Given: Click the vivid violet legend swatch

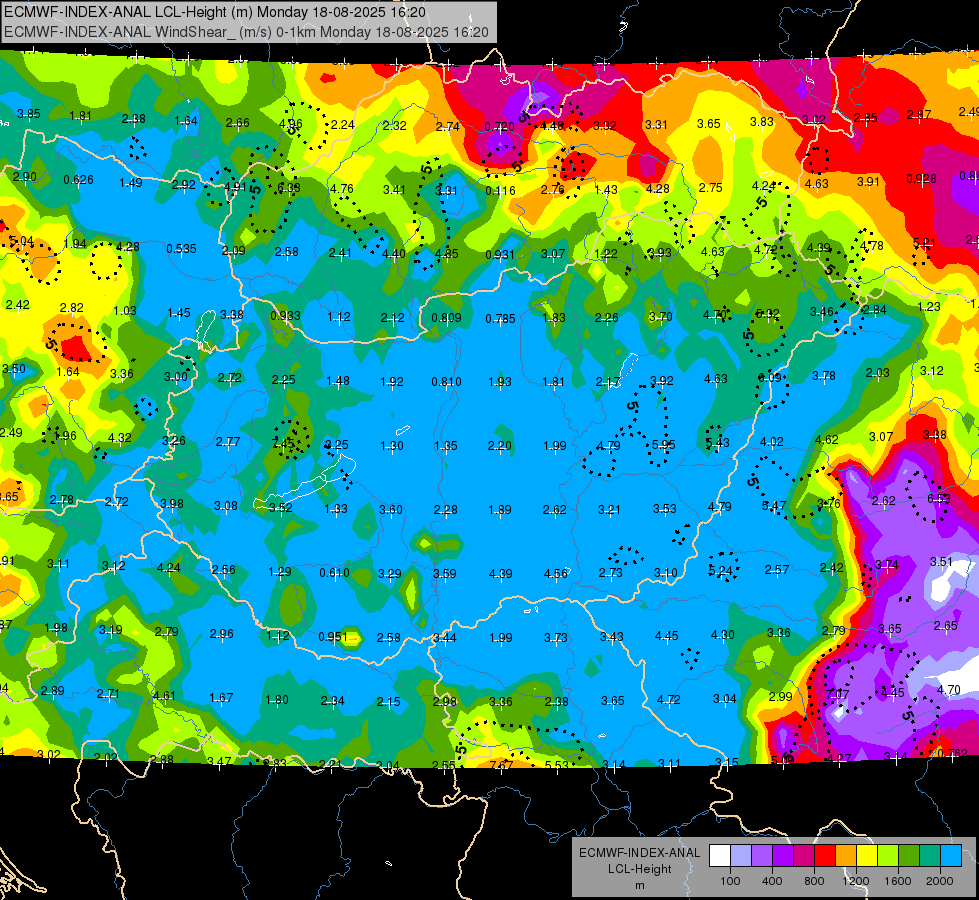Looking at the screenshot, I should pyautogui.click(x=783, y=855).
